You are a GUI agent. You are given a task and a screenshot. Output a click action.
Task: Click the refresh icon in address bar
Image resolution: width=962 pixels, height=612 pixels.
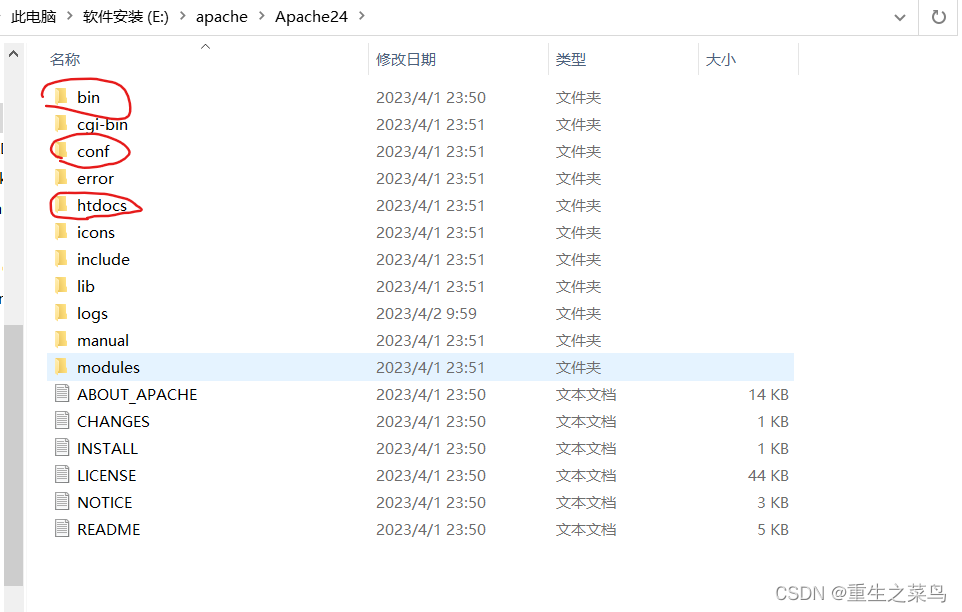click(x=938, y=17)
